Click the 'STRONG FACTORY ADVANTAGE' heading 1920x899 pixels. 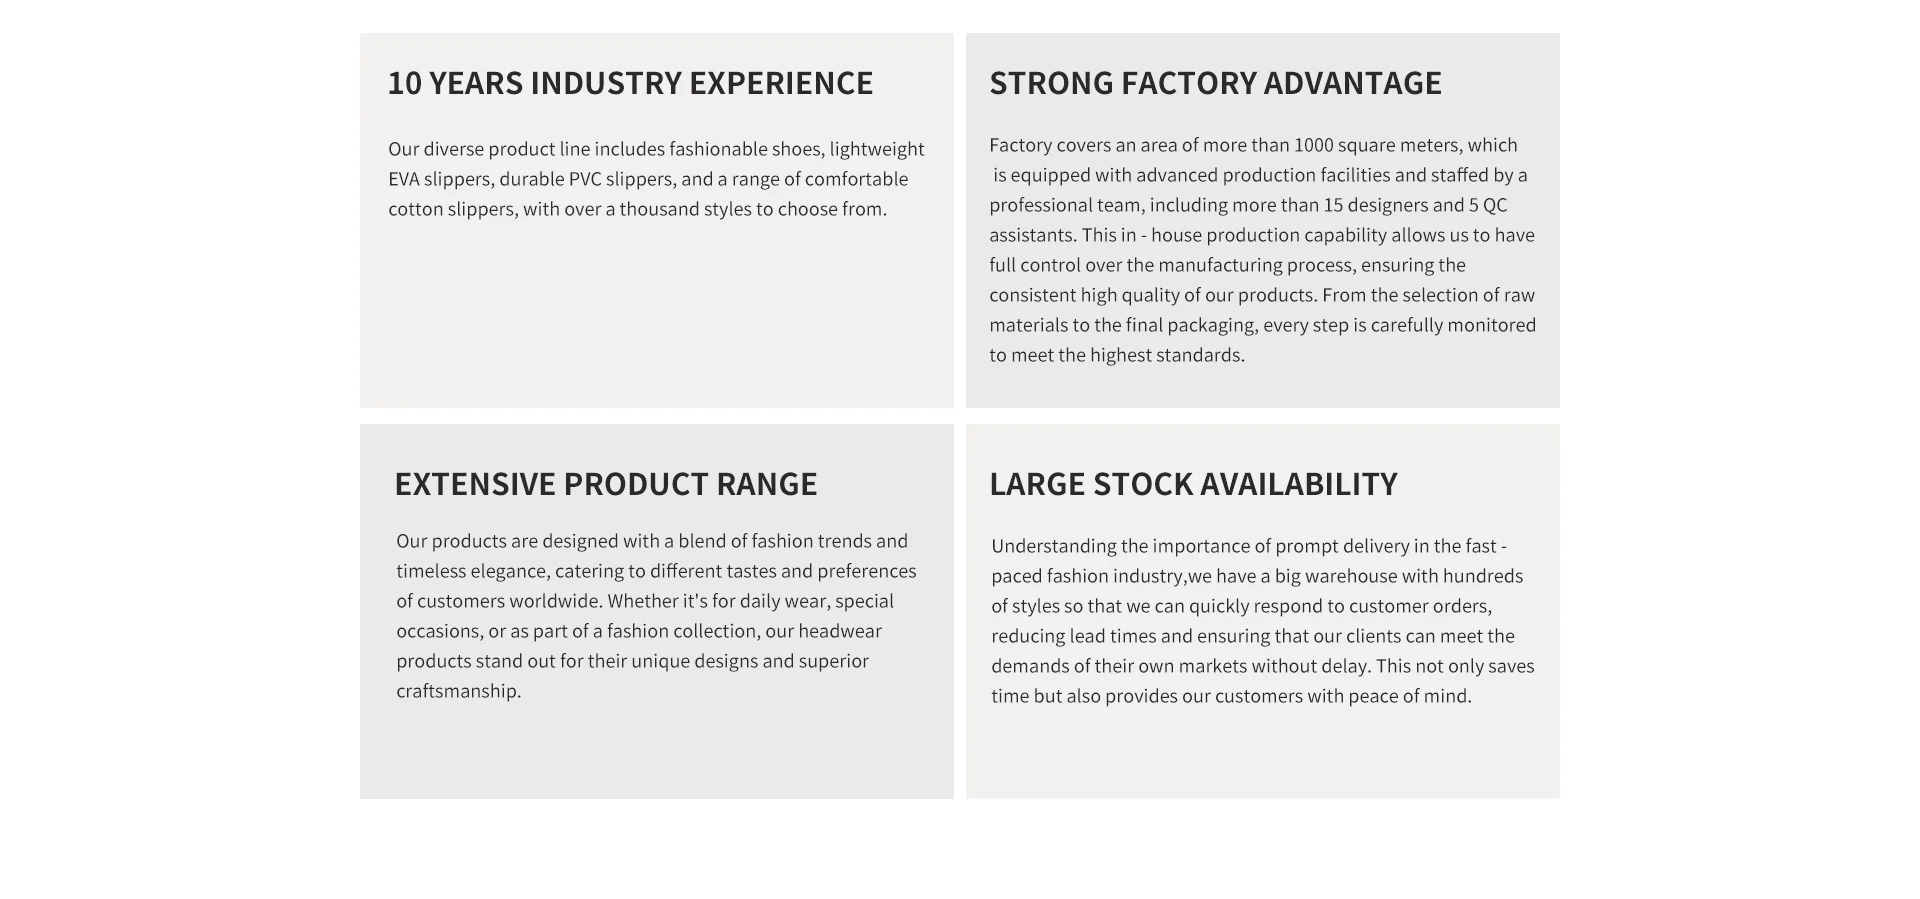click(x=1215, y=83)
